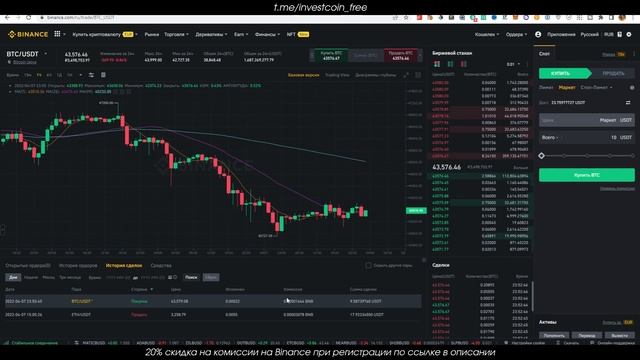Click the browser reload icon

[x=28, y=18]
